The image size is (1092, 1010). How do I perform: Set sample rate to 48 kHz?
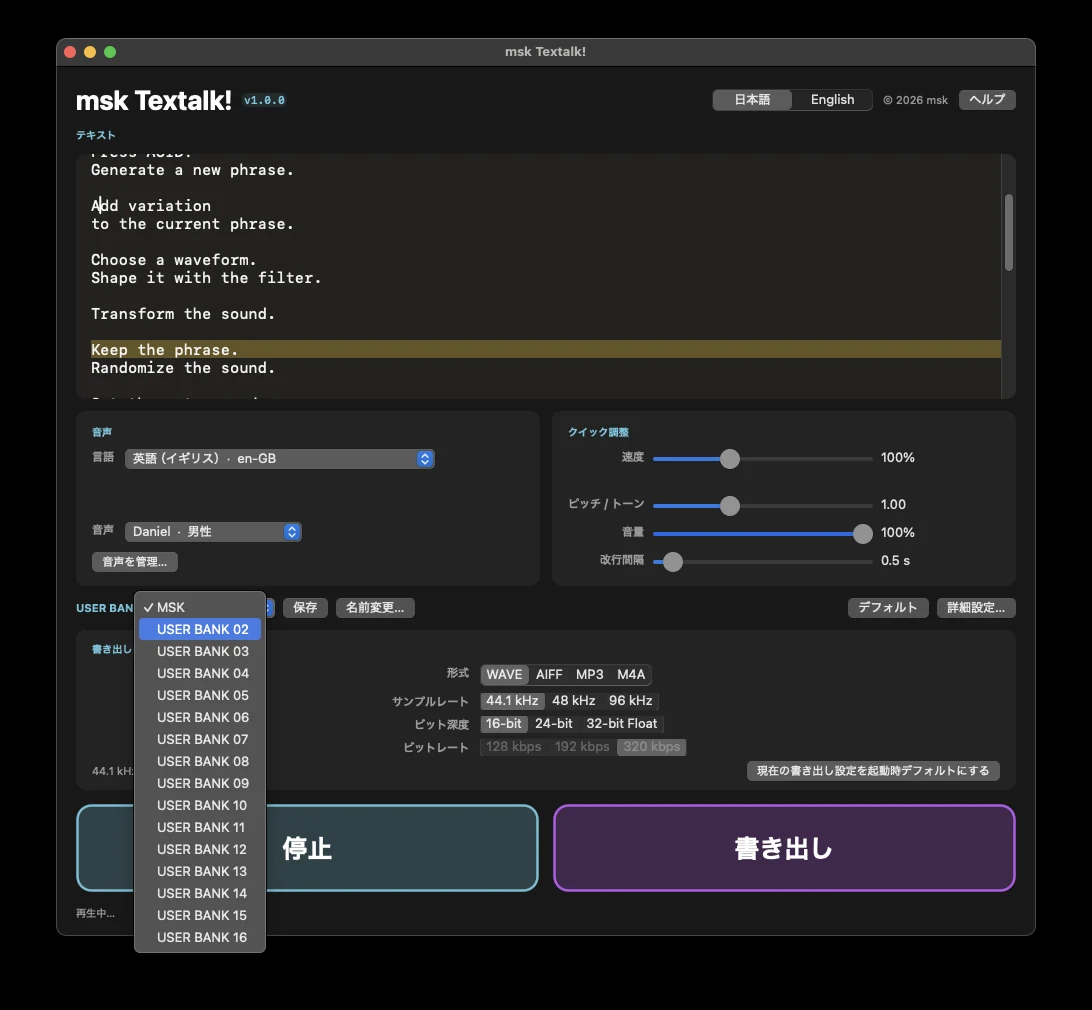574,701
